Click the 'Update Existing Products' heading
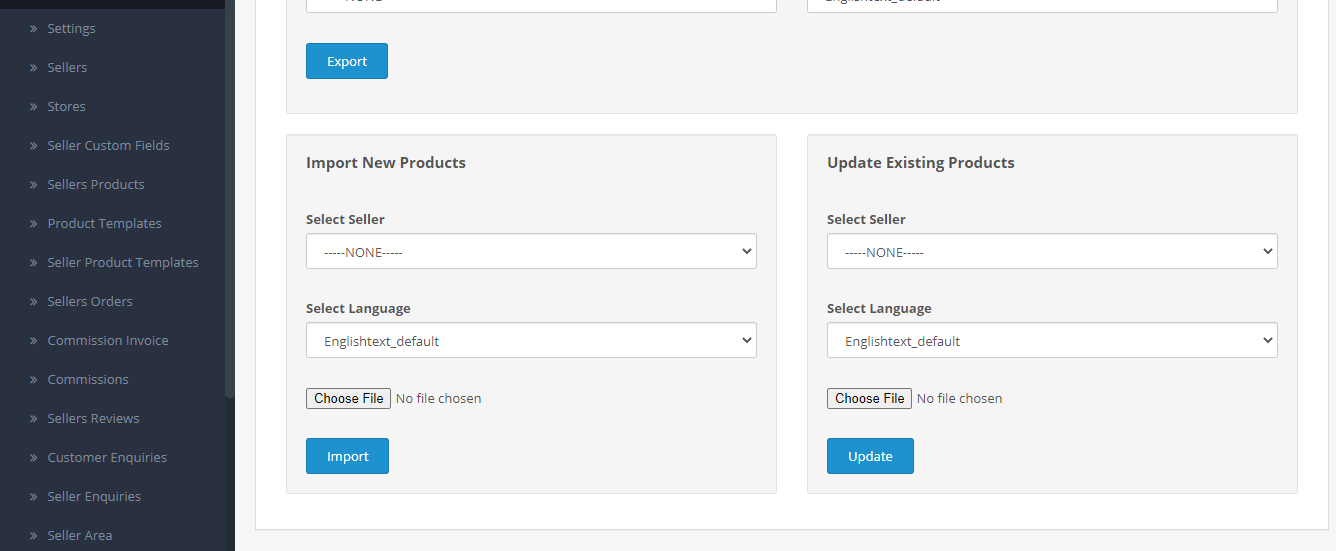 [x=921, y=162]
